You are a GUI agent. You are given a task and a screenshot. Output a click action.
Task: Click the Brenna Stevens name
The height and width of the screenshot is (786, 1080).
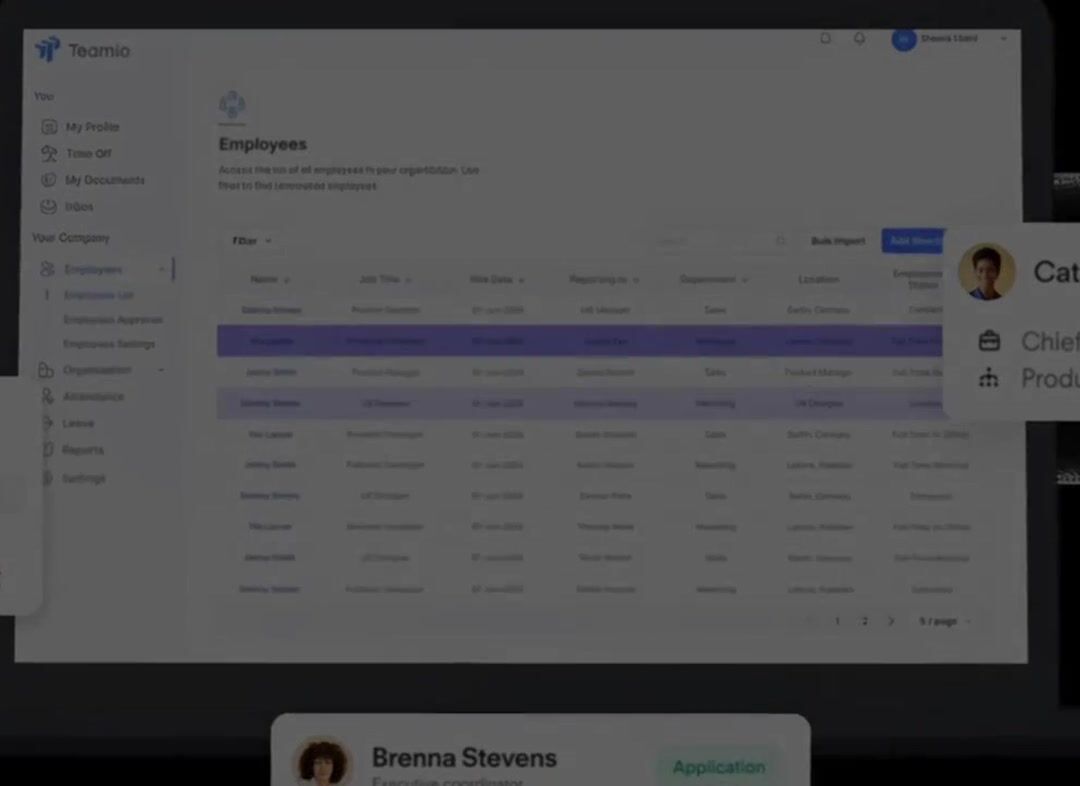point(464,758)
